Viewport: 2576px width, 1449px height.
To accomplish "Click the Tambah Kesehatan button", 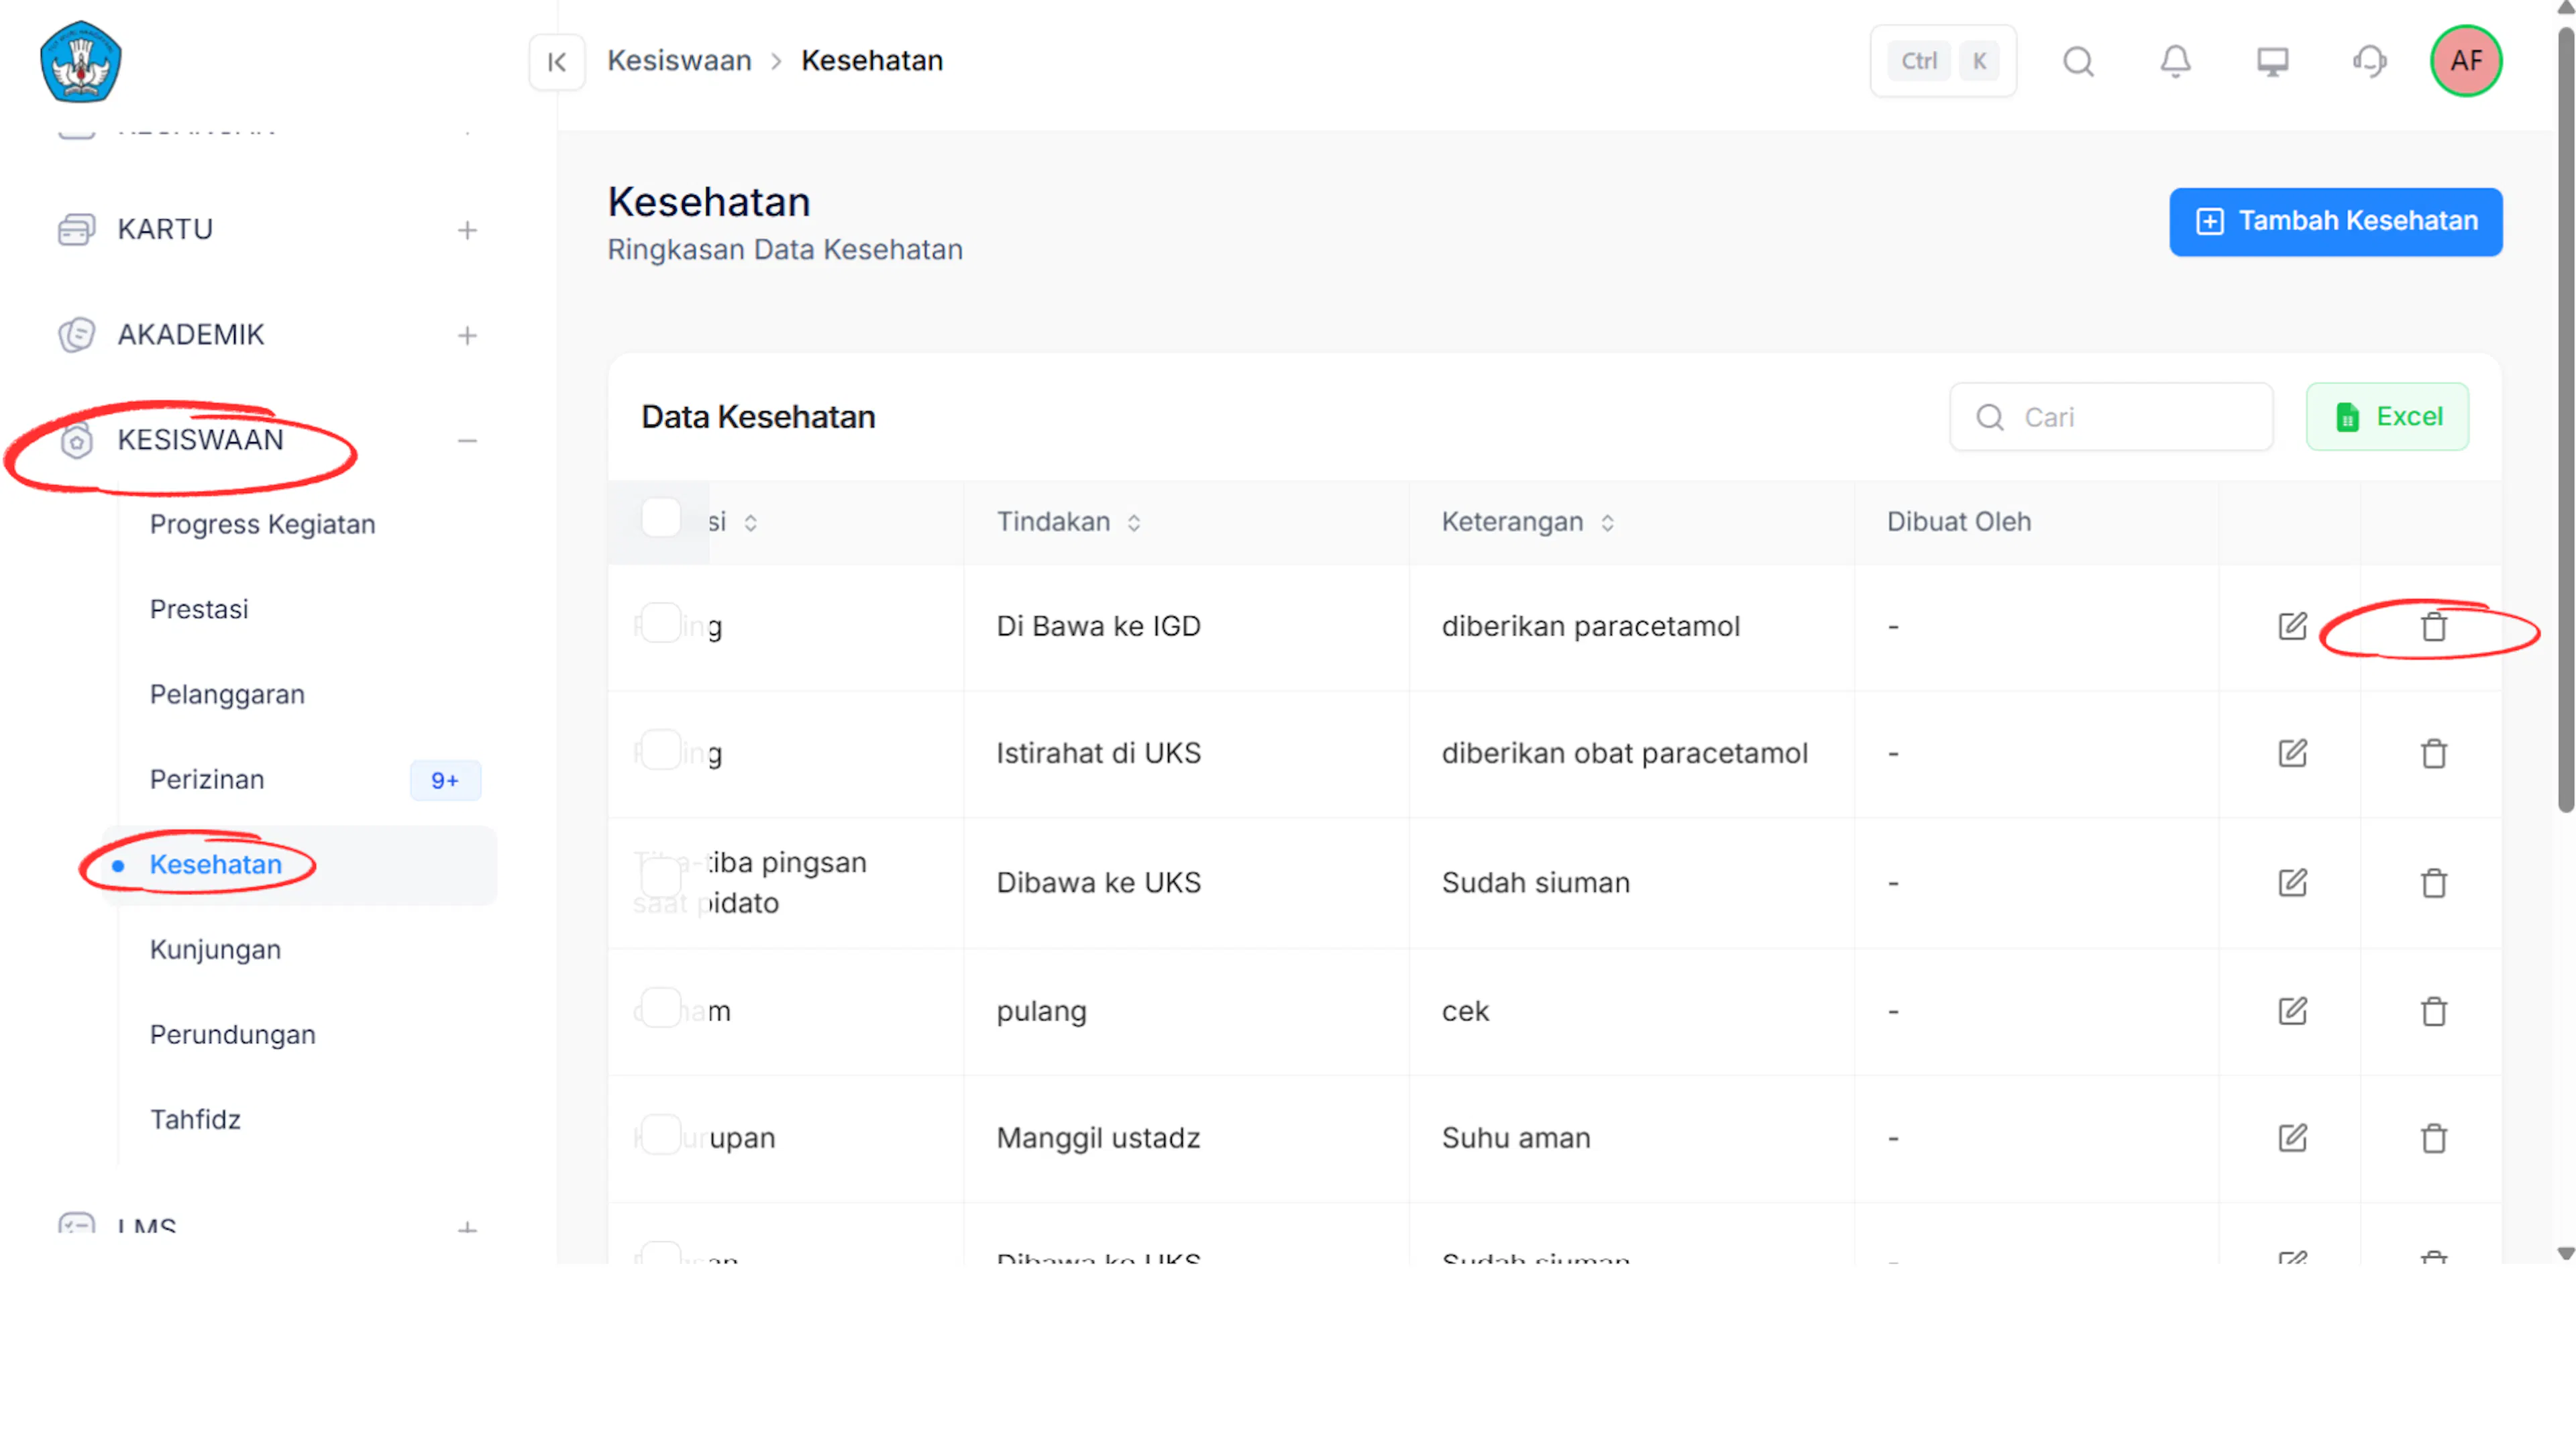I will 2335,221.
